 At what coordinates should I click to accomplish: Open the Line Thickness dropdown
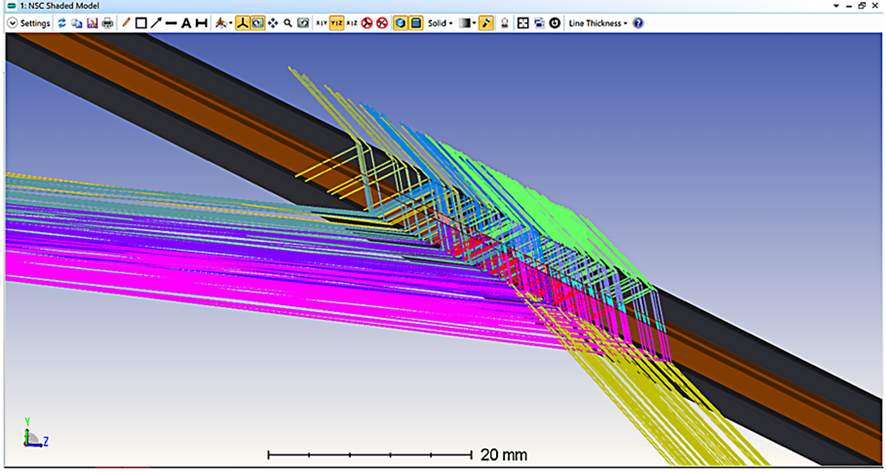pyautogui.click(x=597, y=22)
